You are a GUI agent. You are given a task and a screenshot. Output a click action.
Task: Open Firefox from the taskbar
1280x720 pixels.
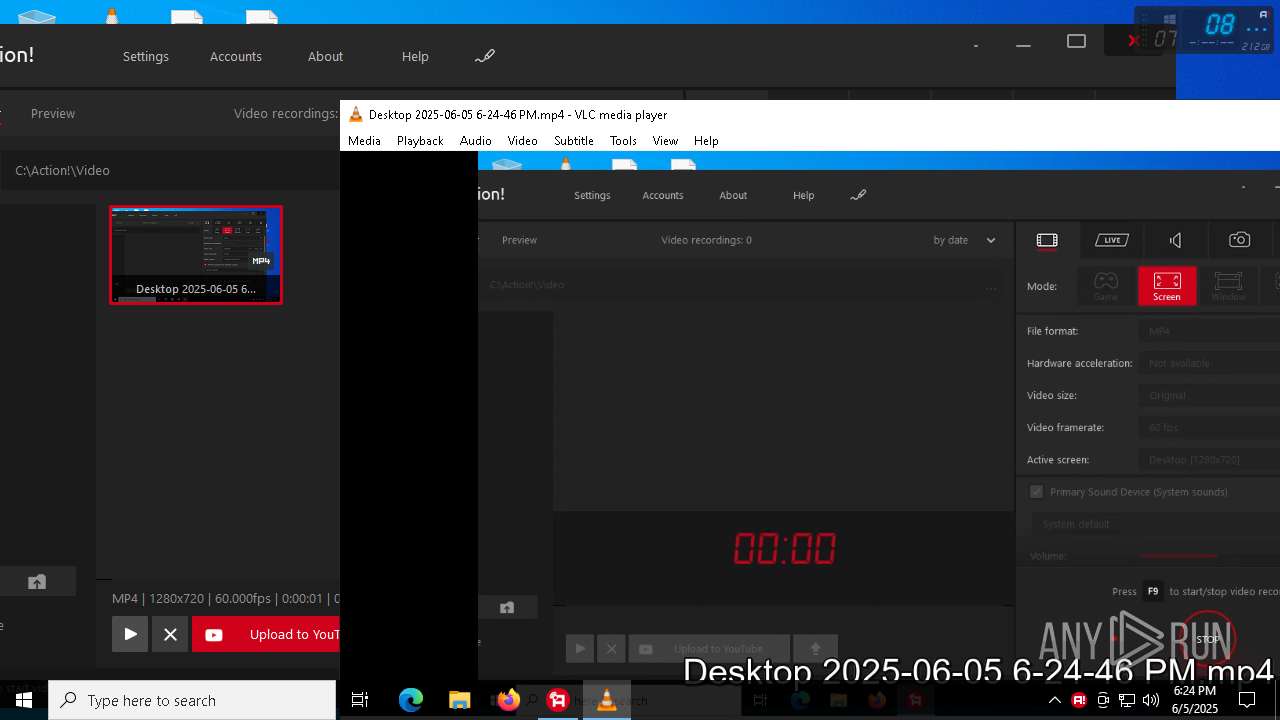point(508,700)
